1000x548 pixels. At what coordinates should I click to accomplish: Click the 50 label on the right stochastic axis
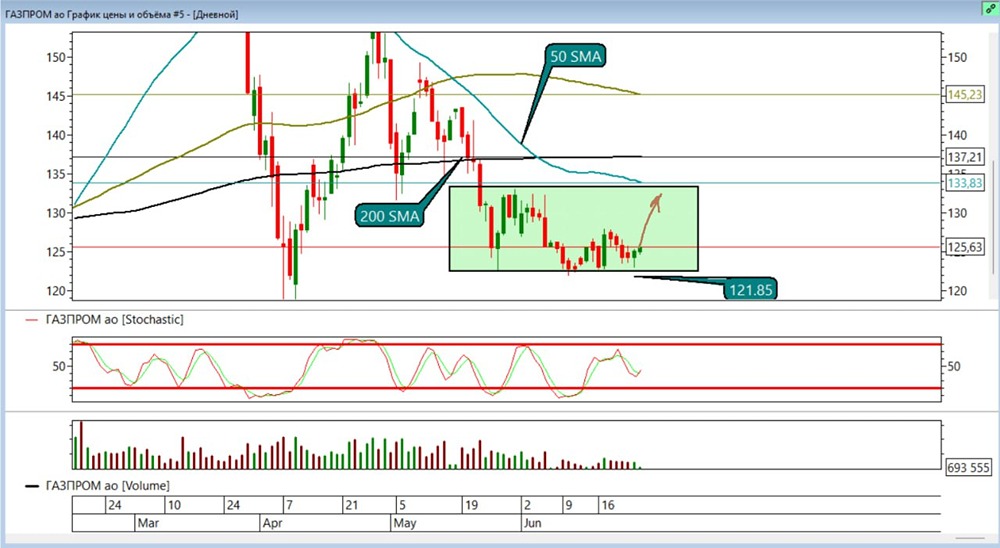(x=954, y=367)
